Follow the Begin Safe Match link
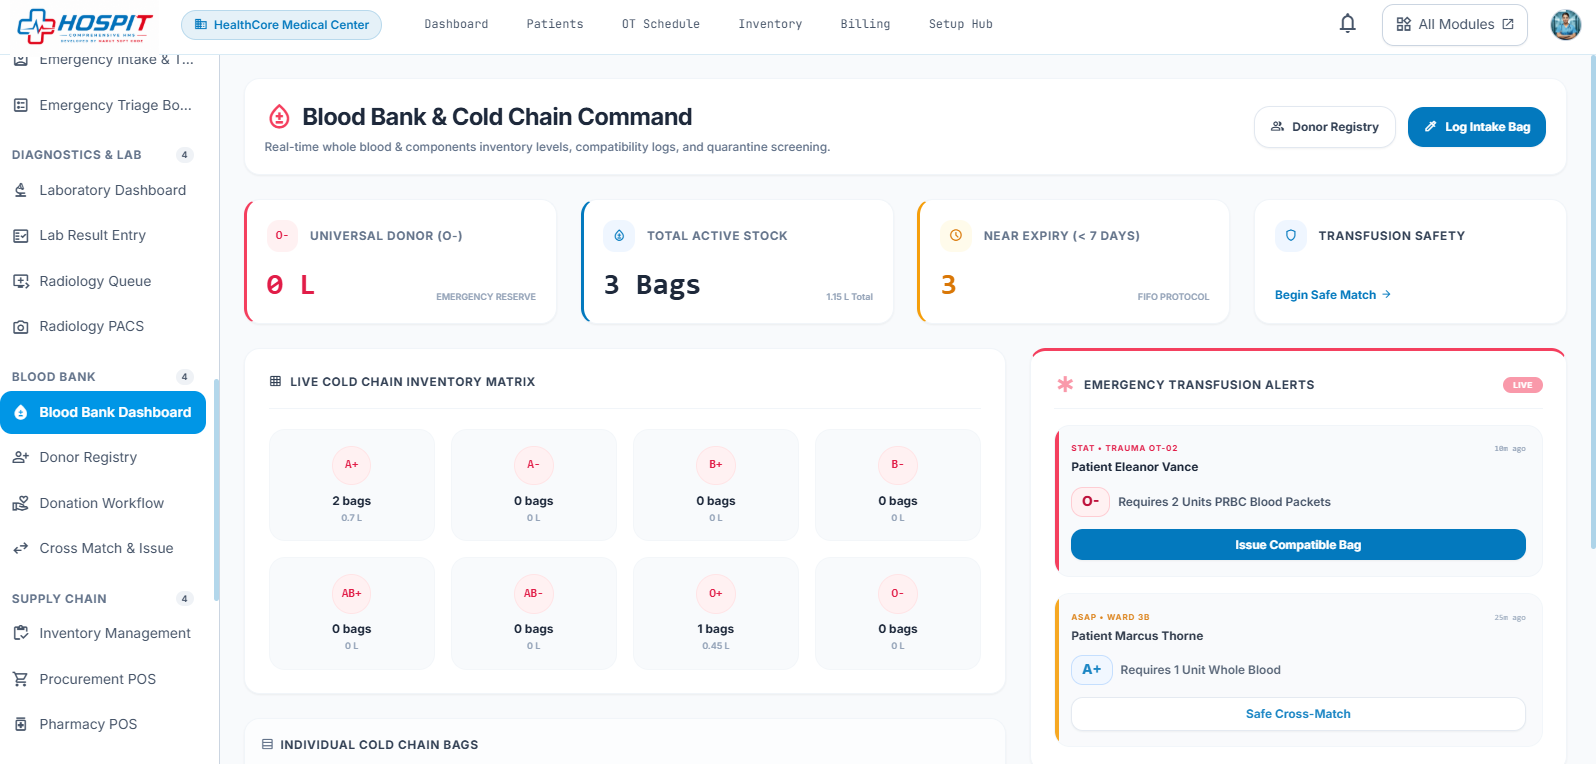This screenshot has height=764, width=1596. coord(1332,295)
